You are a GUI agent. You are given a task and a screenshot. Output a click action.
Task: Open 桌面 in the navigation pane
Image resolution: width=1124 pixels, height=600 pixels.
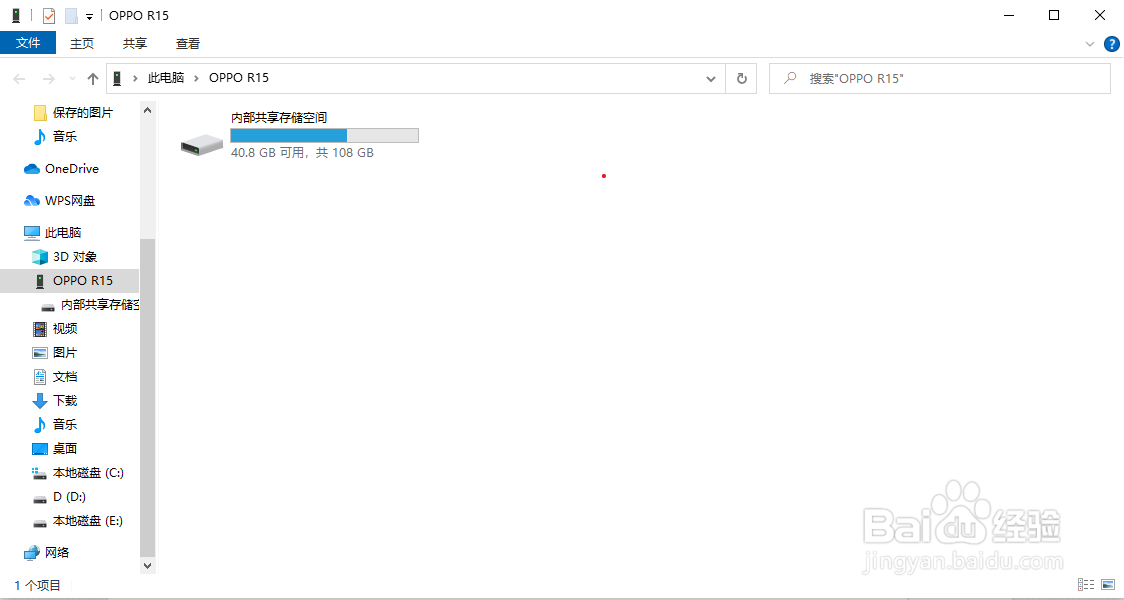65,449
